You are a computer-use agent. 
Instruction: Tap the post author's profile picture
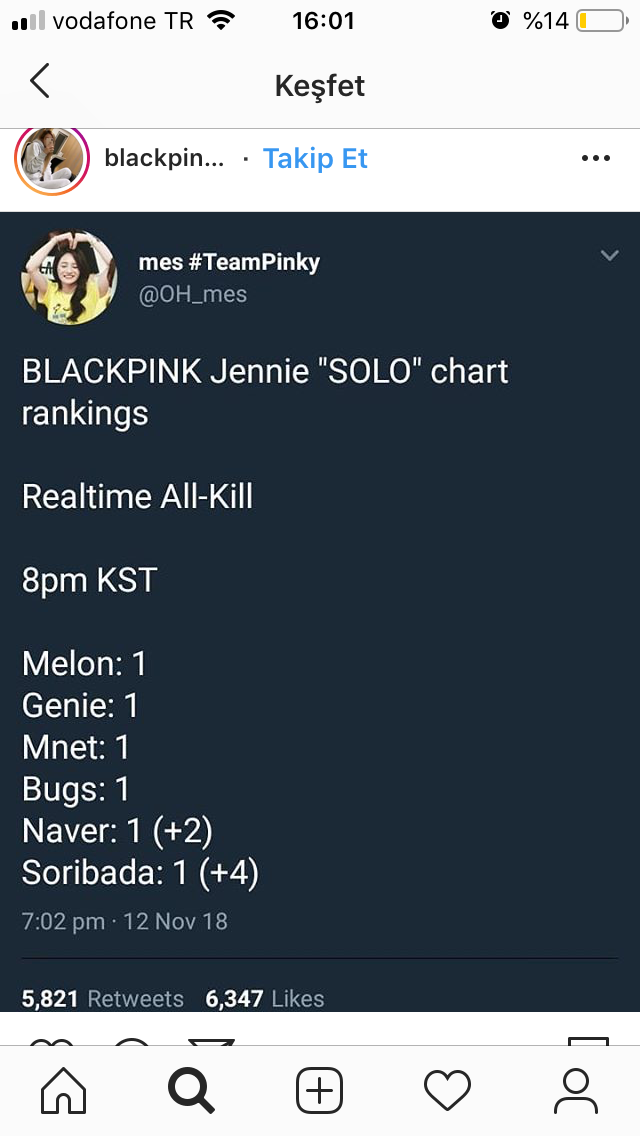(52, 160)
